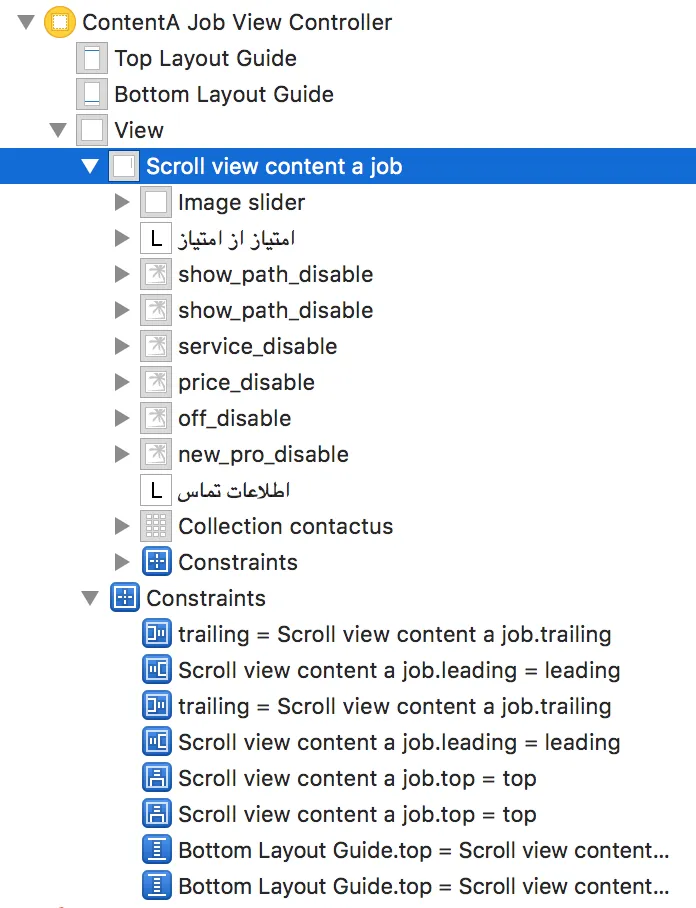Viewport: 696px width, 908px height.
Task: Click the service_disable image view icon
Action: click(156, 346)
